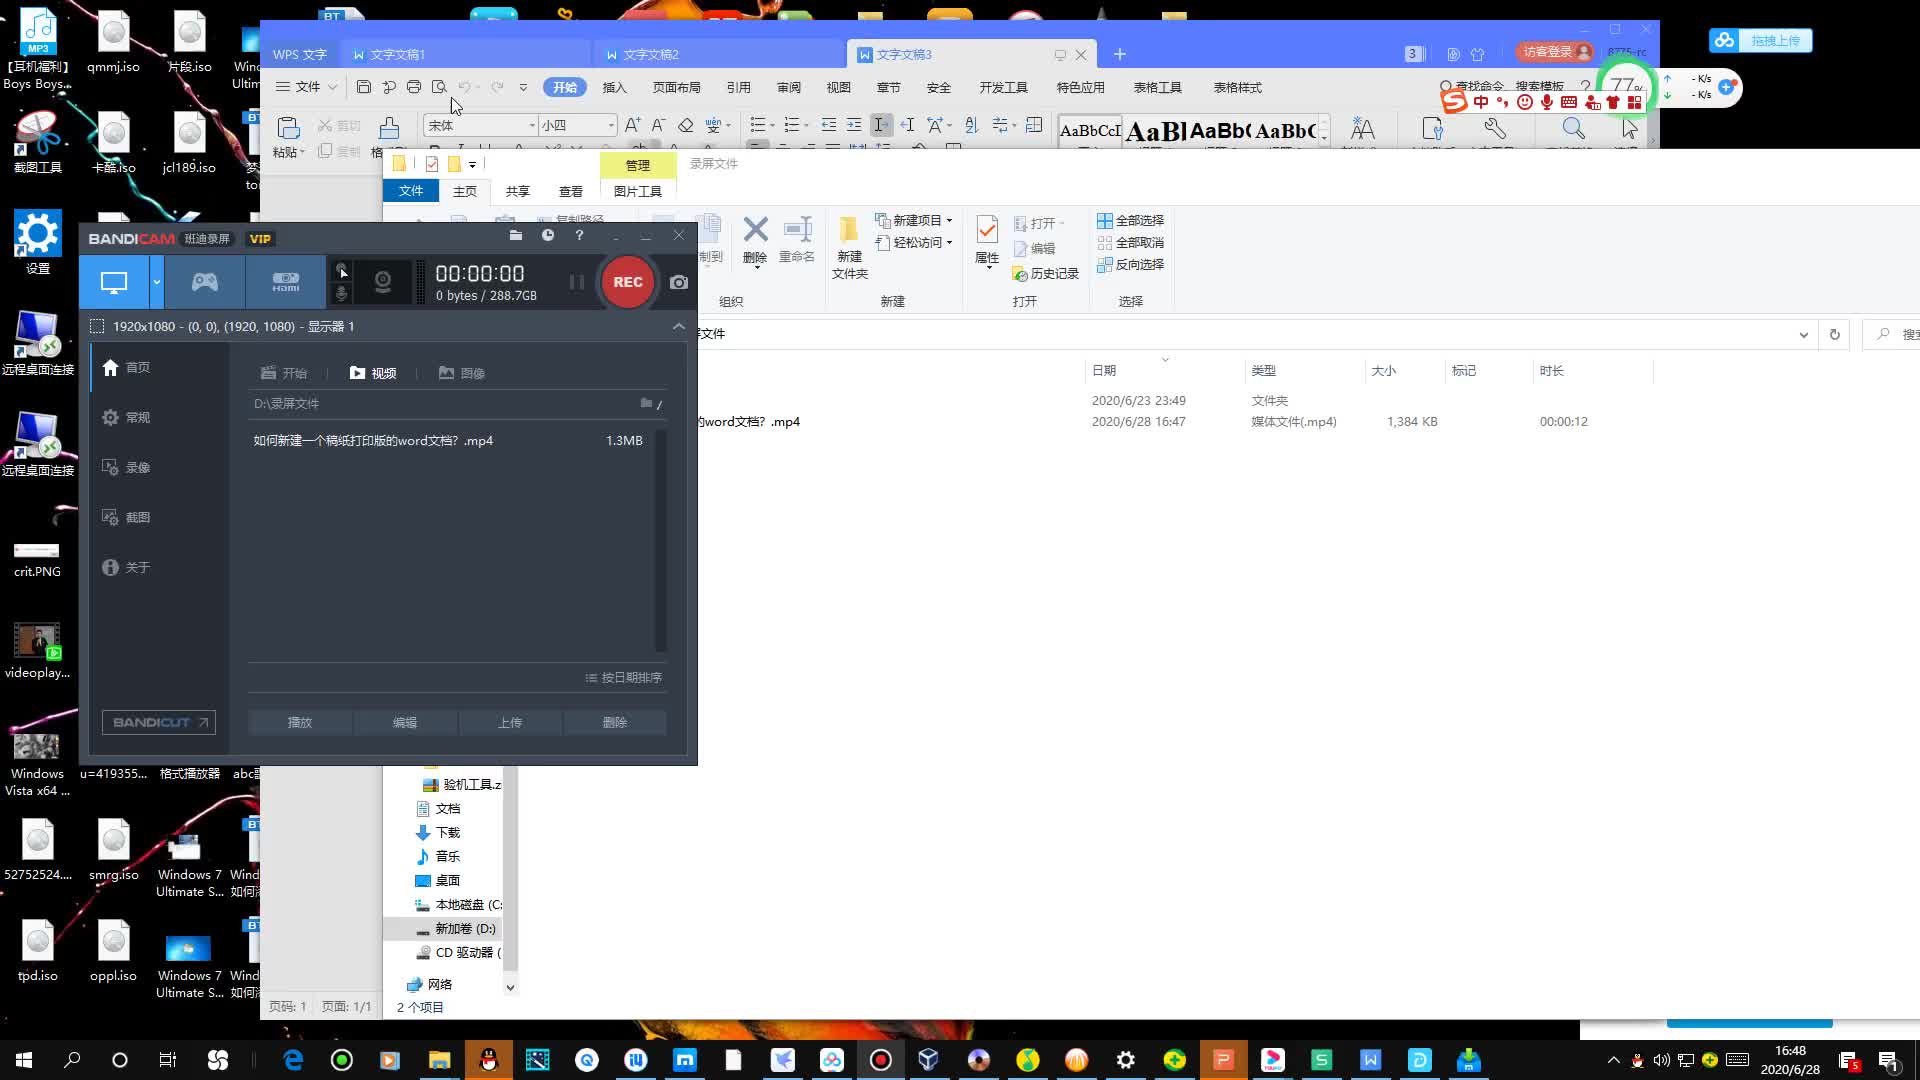The image size is (1920, 1080).
Task: Open the 插入 ribbon tab in WPS
Action: pos(614,87)
